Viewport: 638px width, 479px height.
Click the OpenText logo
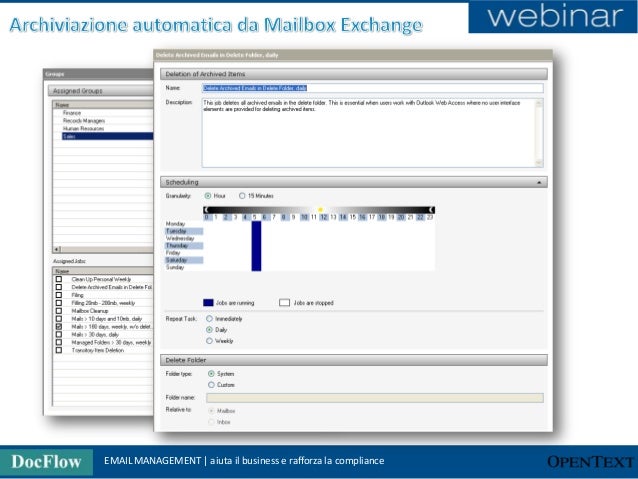pos(590,462)
